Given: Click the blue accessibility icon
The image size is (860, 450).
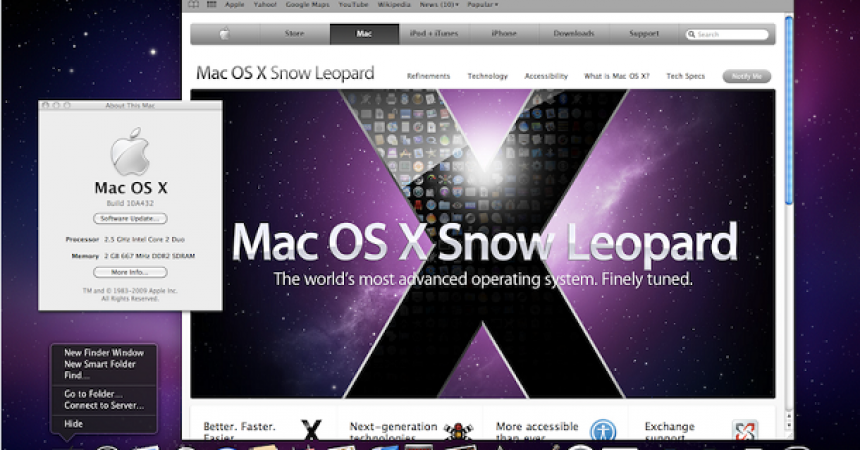Looking at the screenshot, I should coord(603,431).
